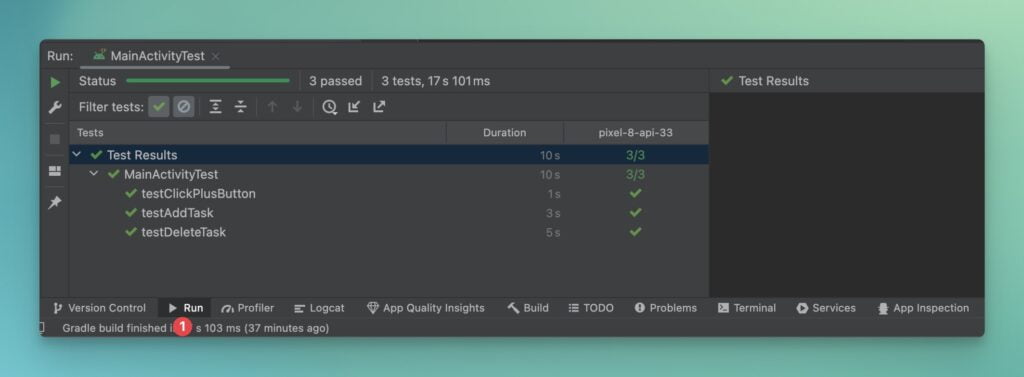Click the Tests column header
The height and width of the screenshot is (377, 1024).
[257, 133]
